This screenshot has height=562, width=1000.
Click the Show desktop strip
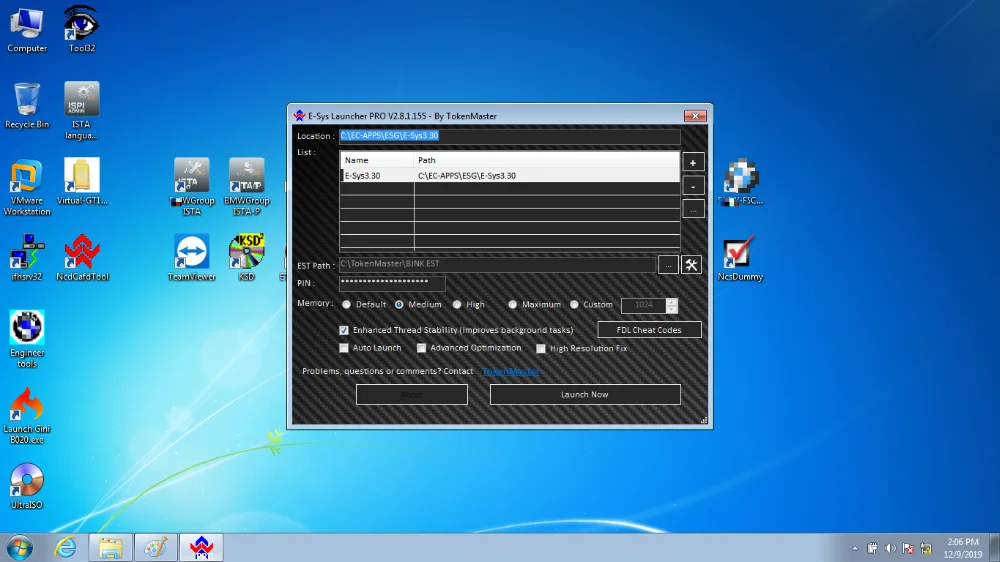click(994, 548)
